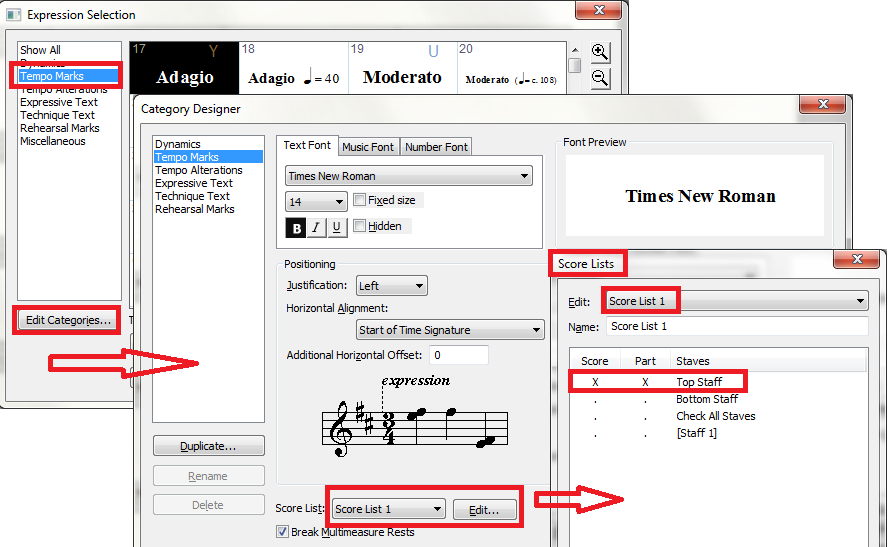891x547 pixels.
Task: Click the Edit Categories button
Action: click(x=69, y=320)
